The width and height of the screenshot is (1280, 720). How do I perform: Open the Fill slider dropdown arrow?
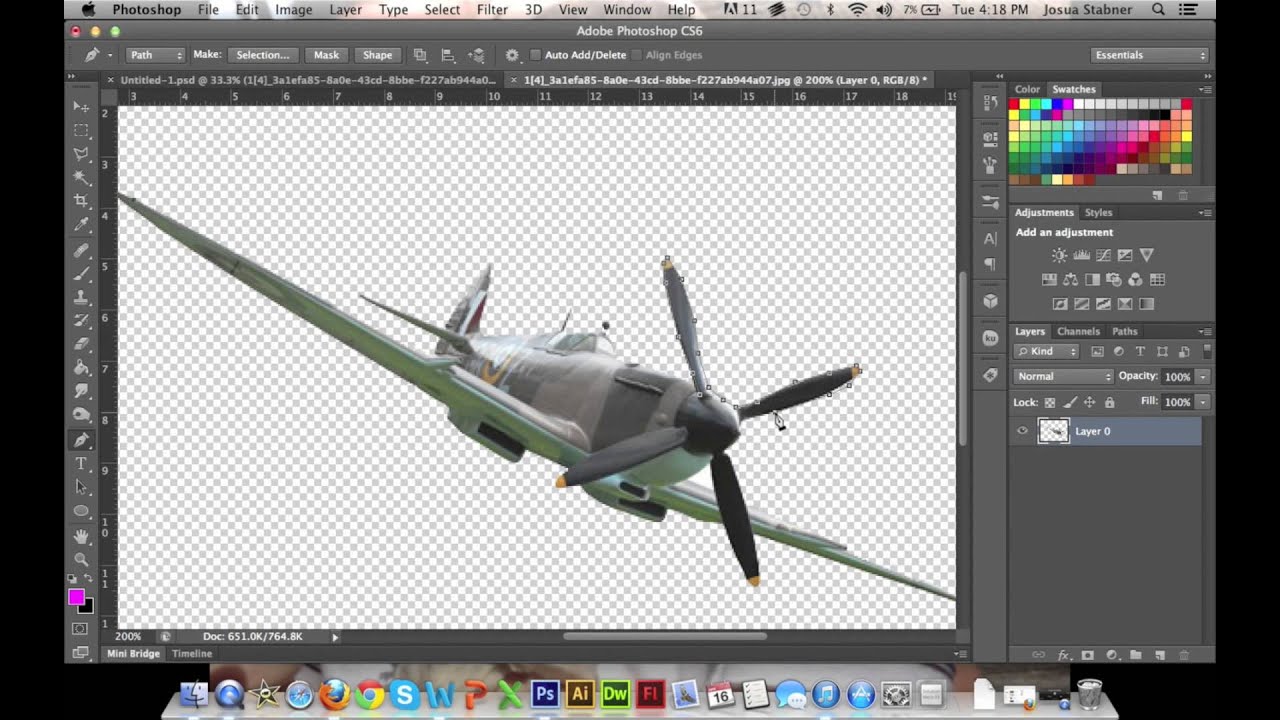[1202, 402]
